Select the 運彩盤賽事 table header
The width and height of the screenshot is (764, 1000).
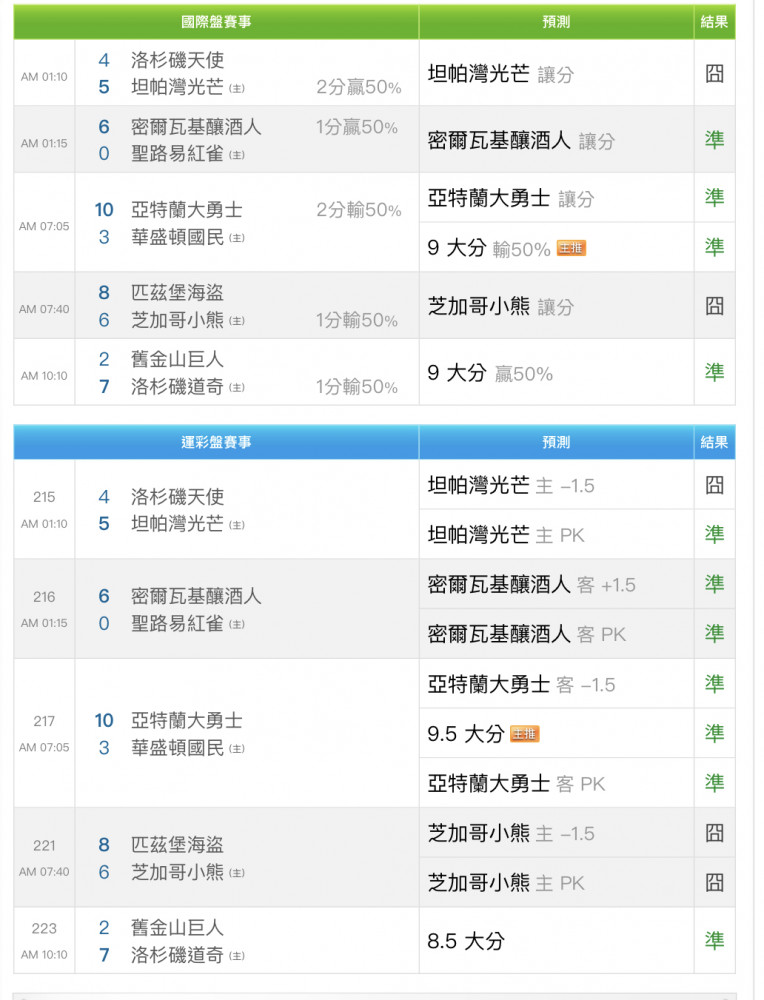pyautogui.click(x=216, y=442)
